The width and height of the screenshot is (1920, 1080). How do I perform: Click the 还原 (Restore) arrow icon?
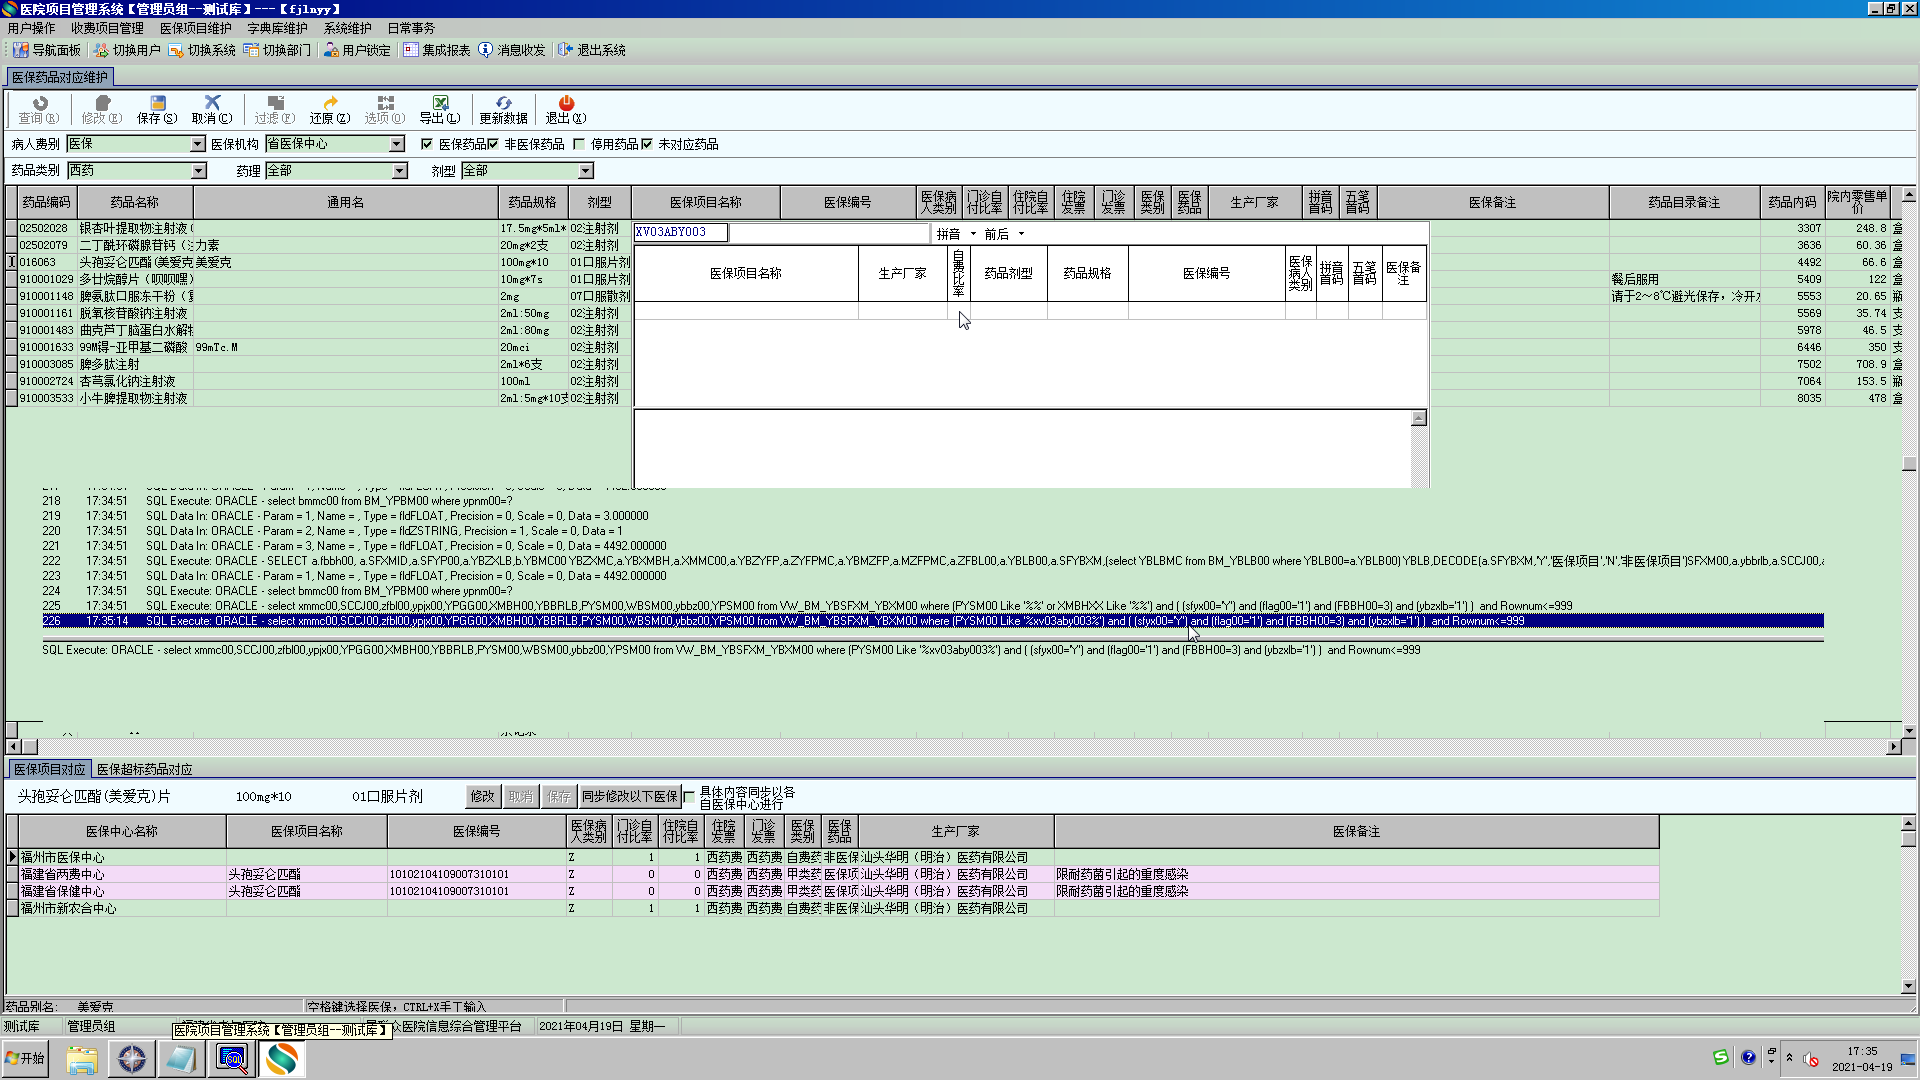coord(330,104)
